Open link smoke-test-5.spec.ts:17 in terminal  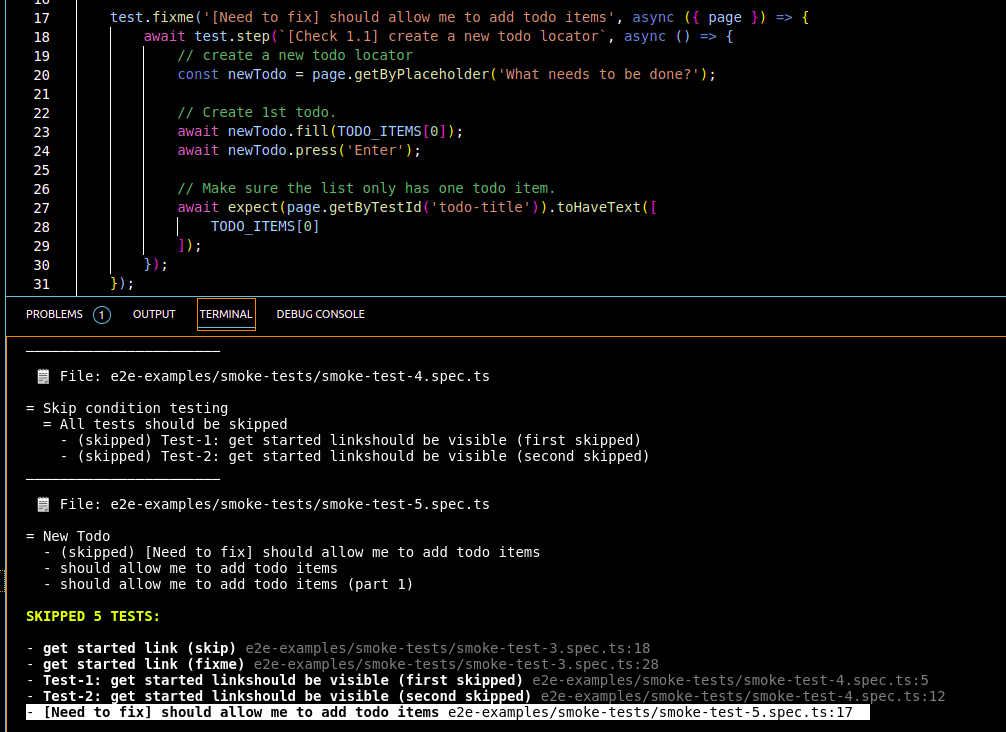coord(650,713)
